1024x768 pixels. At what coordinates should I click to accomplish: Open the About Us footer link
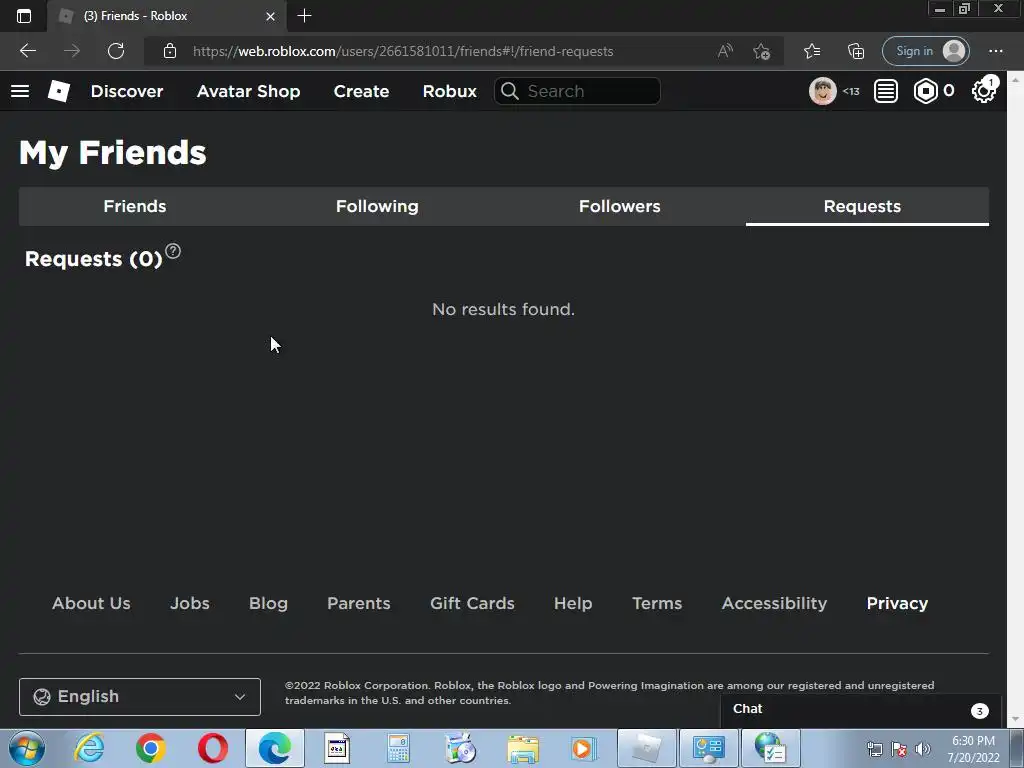(91, 603)
